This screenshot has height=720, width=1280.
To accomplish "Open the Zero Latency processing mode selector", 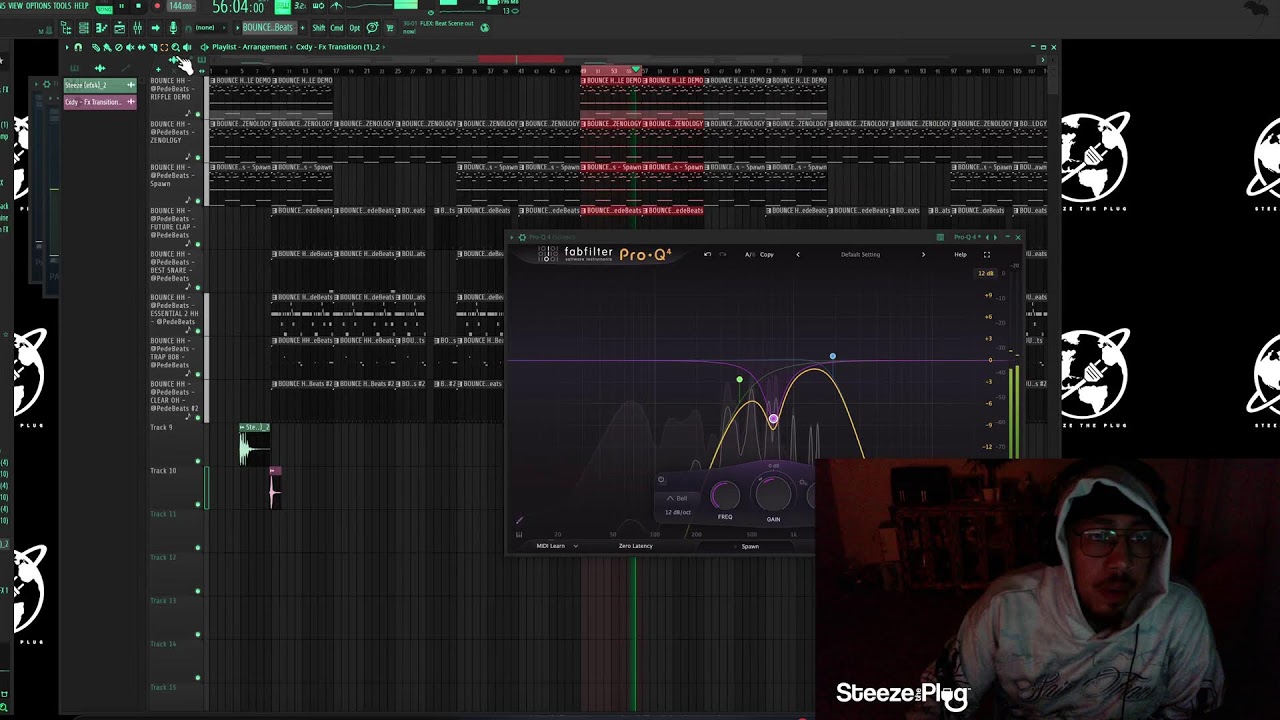I will tap(636, 546).
